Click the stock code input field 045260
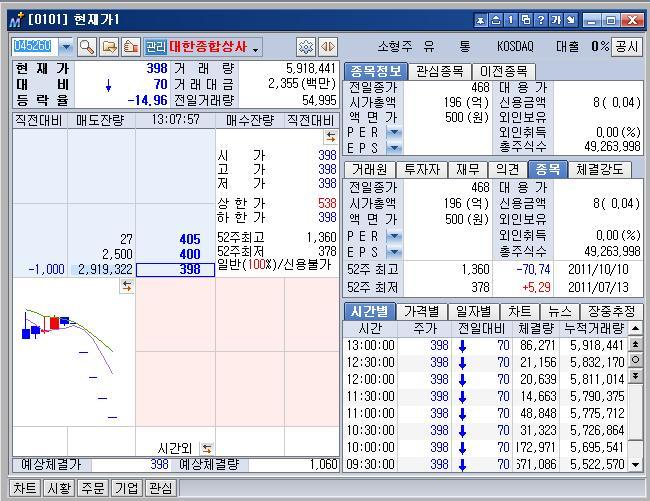 (x=35, y=47)
